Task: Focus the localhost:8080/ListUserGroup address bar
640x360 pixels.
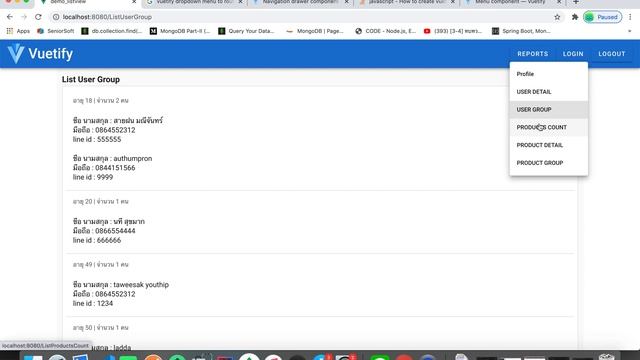Action: tap(302, 17)
